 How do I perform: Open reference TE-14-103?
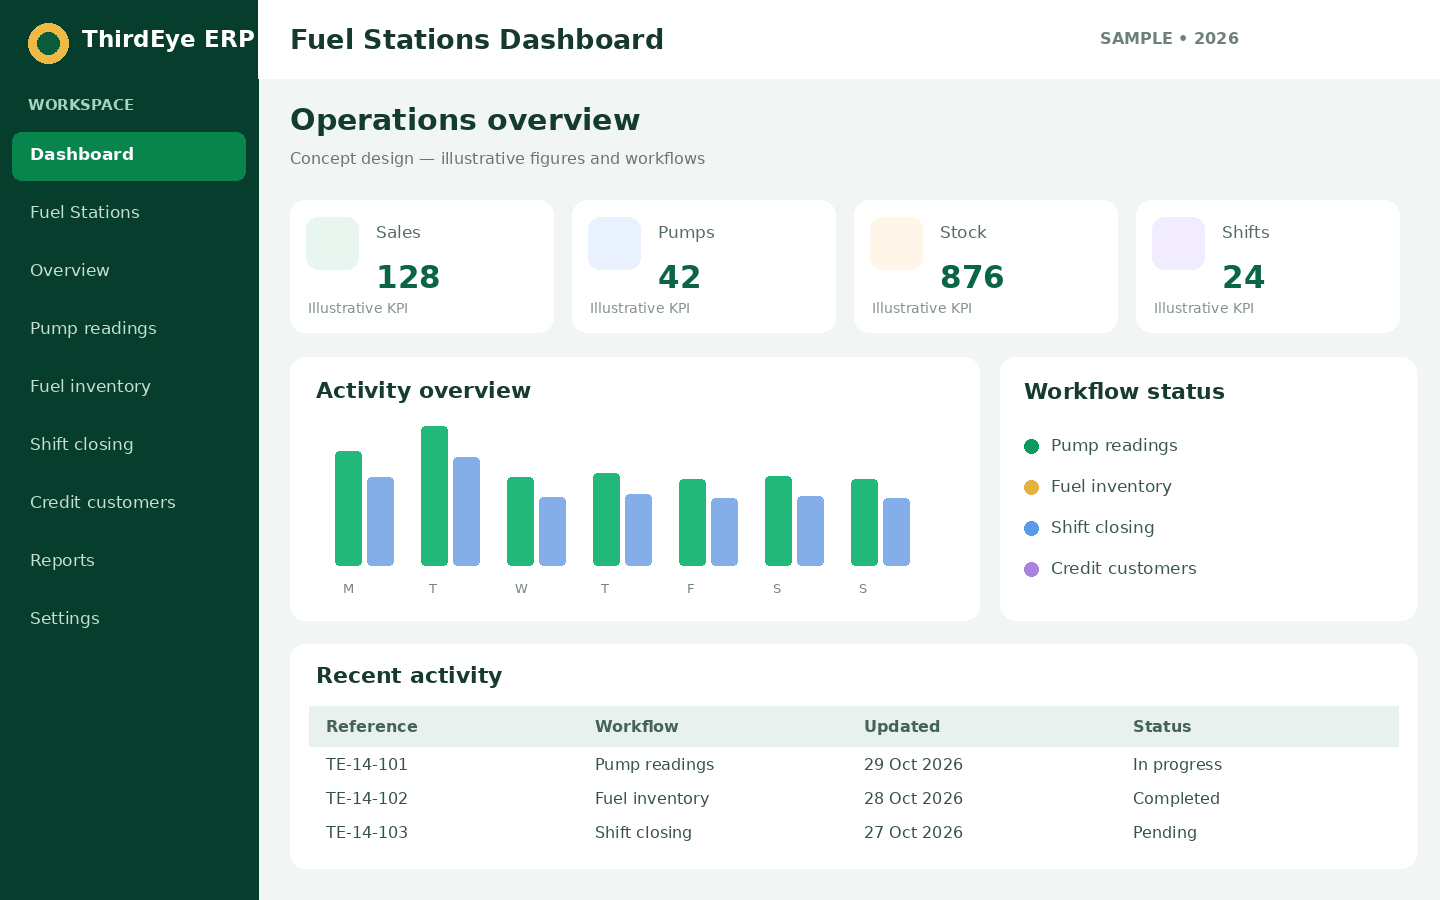(x=367, y=833)
